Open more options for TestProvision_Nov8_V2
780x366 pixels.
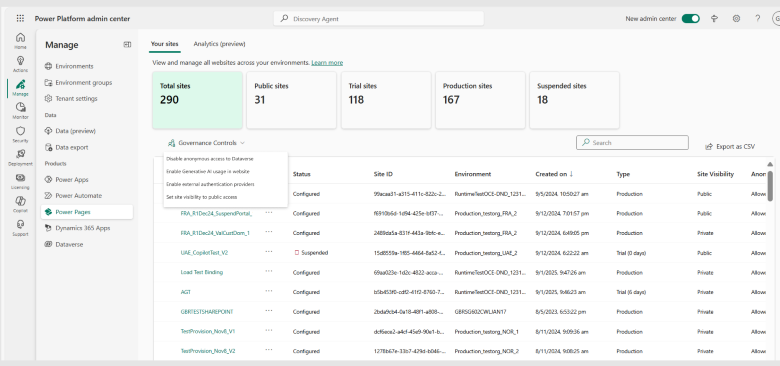(269, 350)
